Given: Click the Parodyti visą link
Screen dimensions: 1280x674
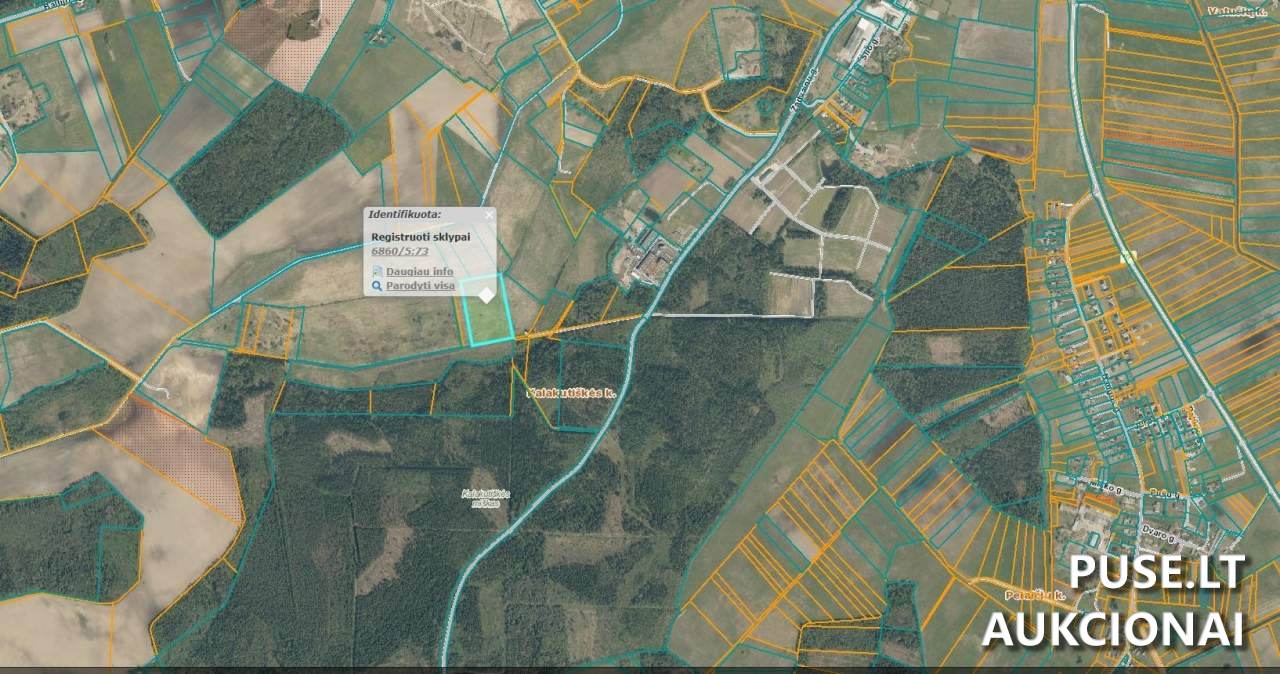Looking at the screenshot, I should (420, 286).
